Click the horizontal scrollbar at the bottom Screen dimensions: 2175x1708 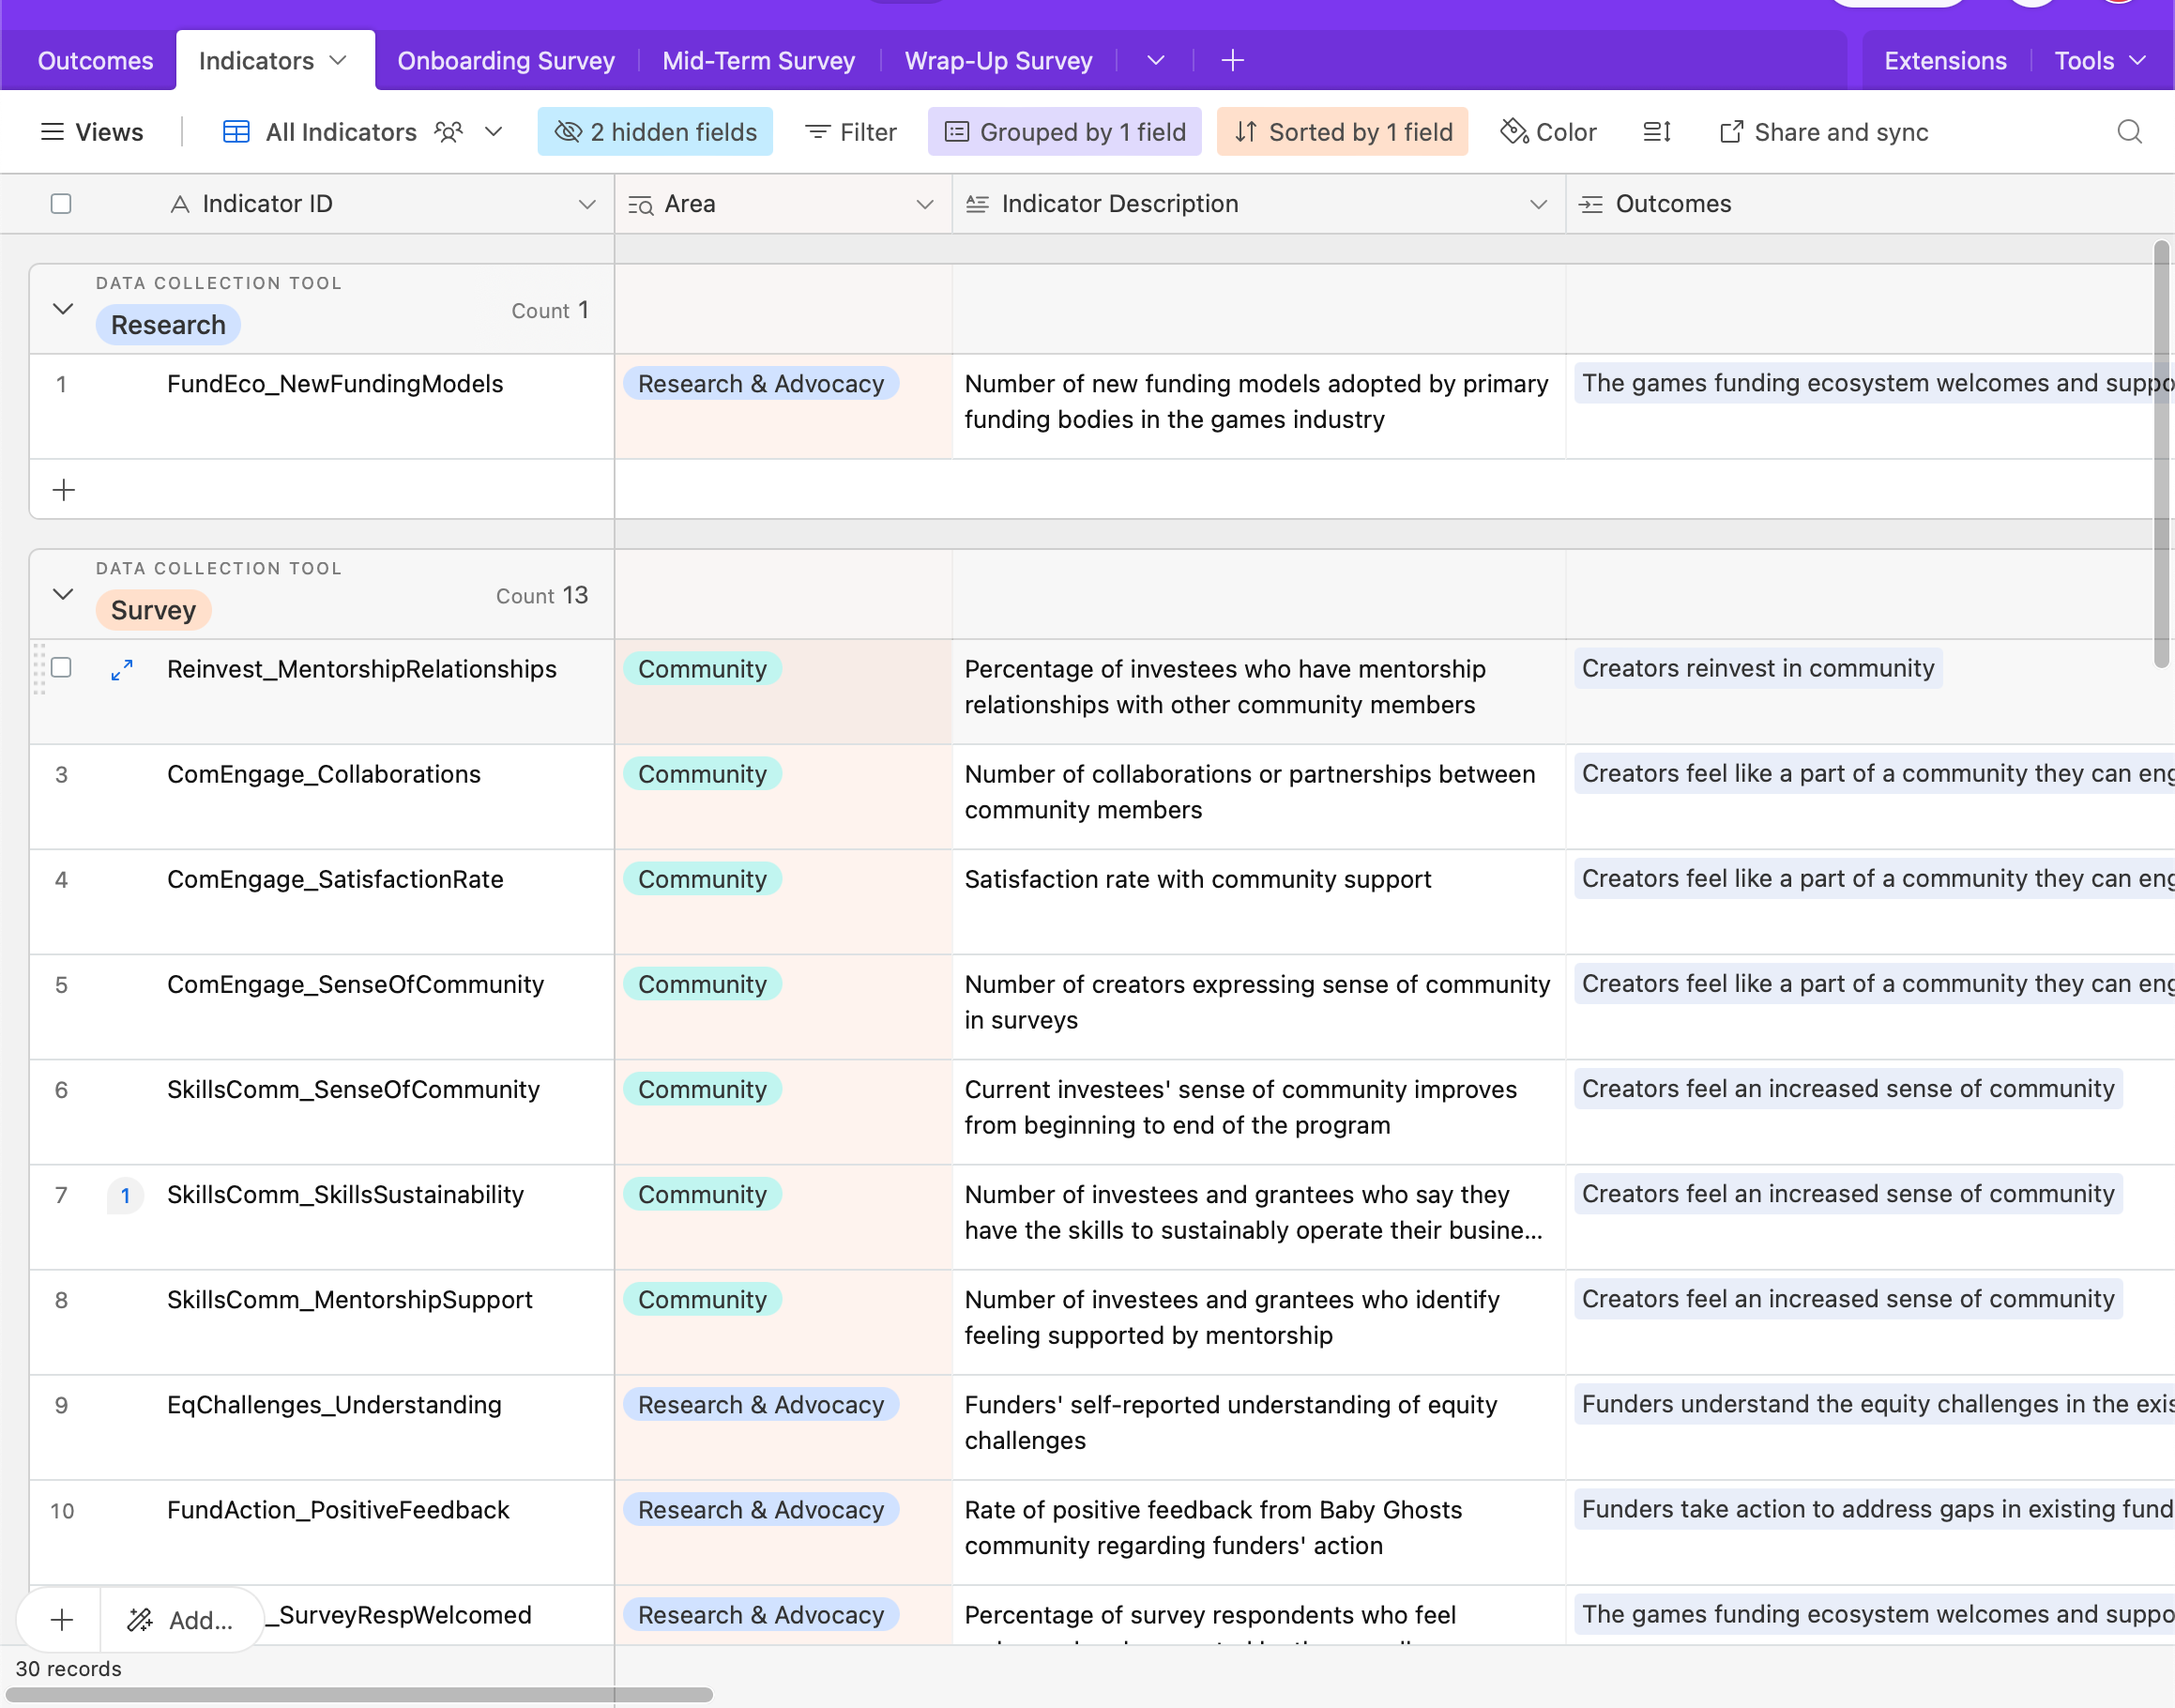click(x=360, y=1695)
